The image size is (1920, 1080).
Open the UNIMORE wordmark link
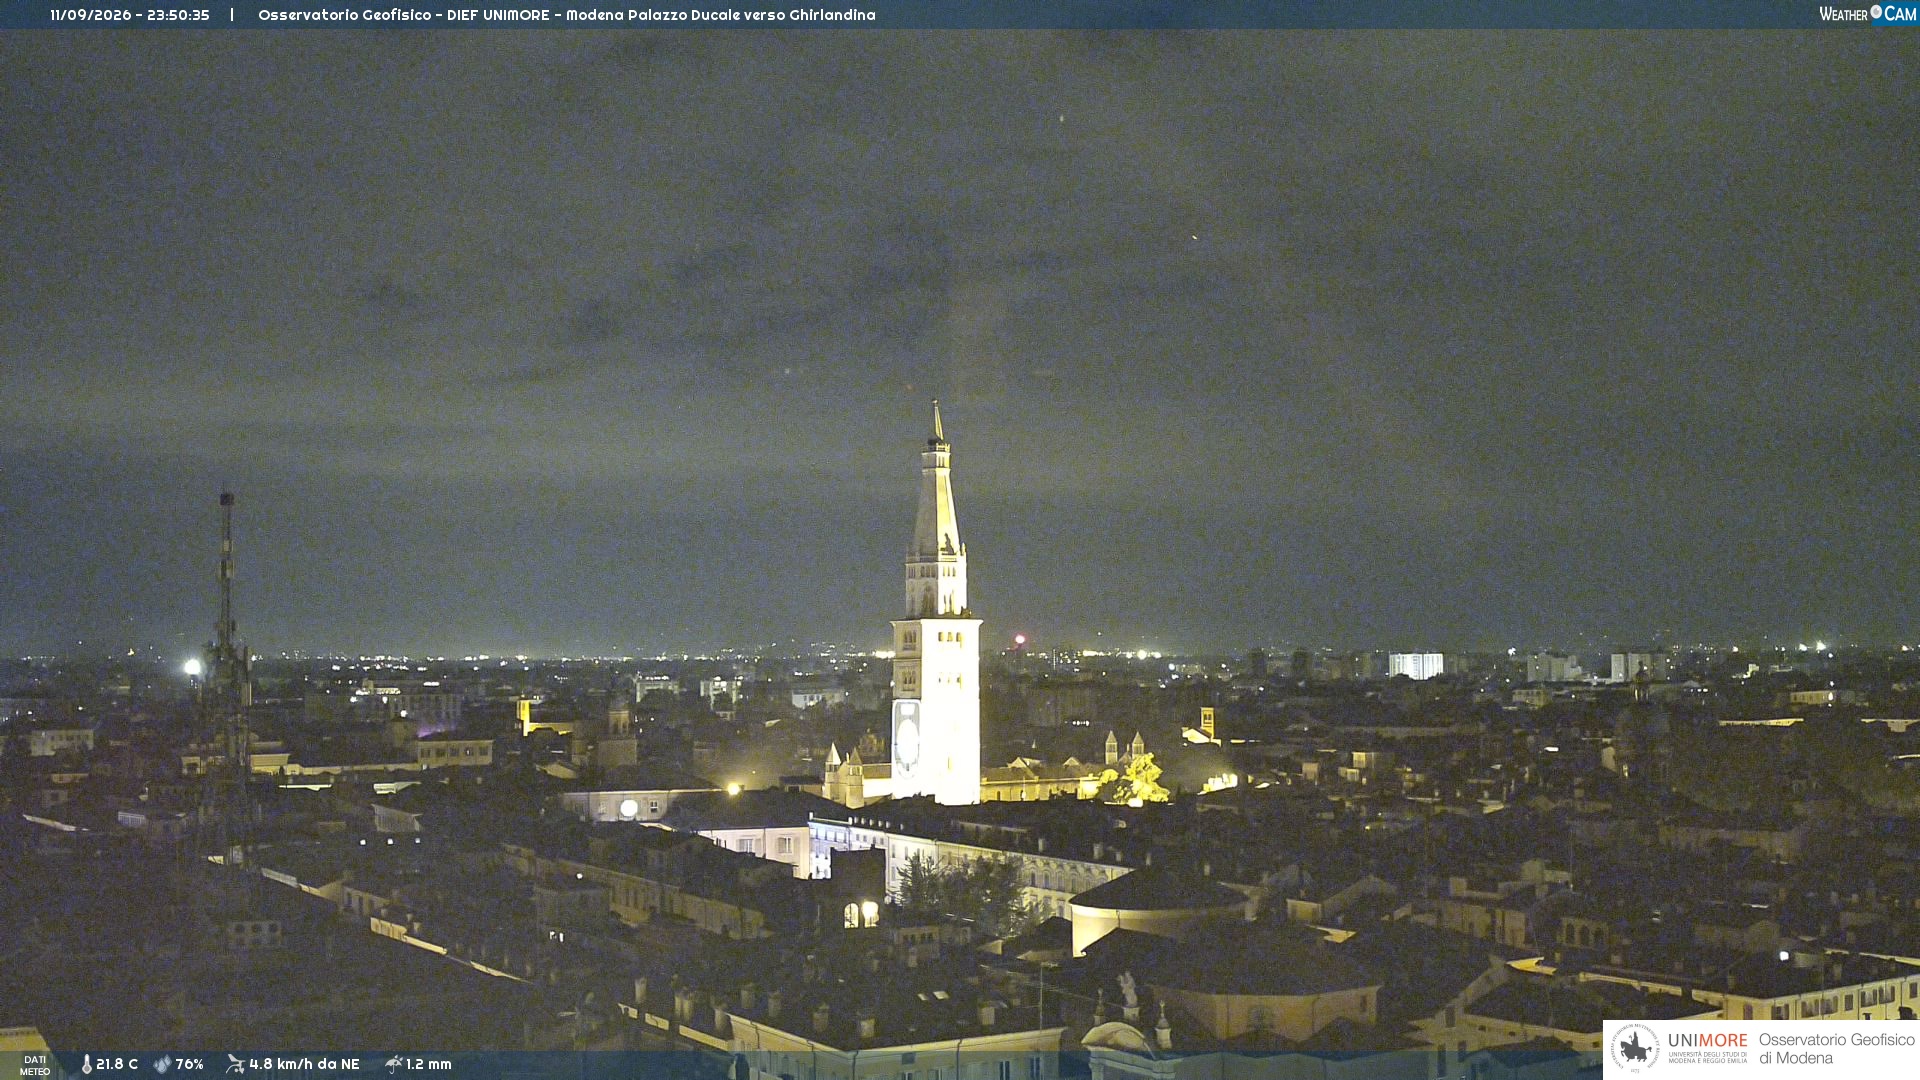point(1708,1040)
